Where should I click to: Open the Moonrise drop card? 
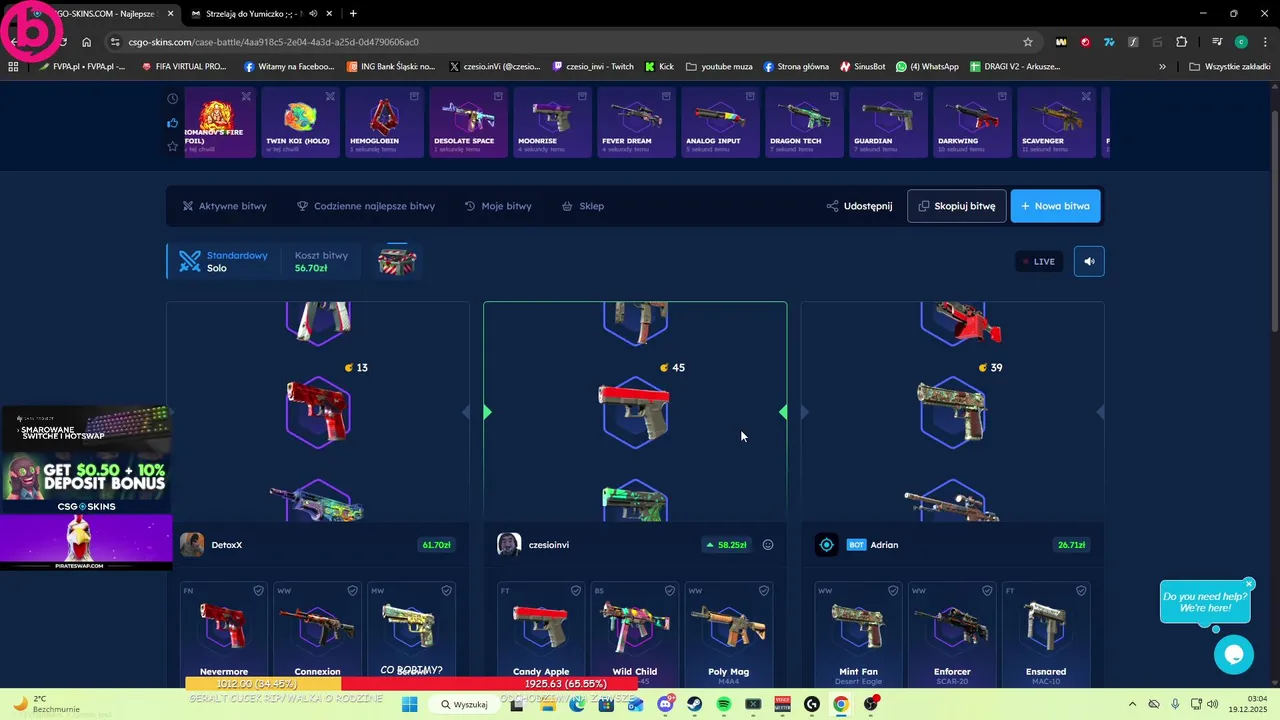pos(552,122)
